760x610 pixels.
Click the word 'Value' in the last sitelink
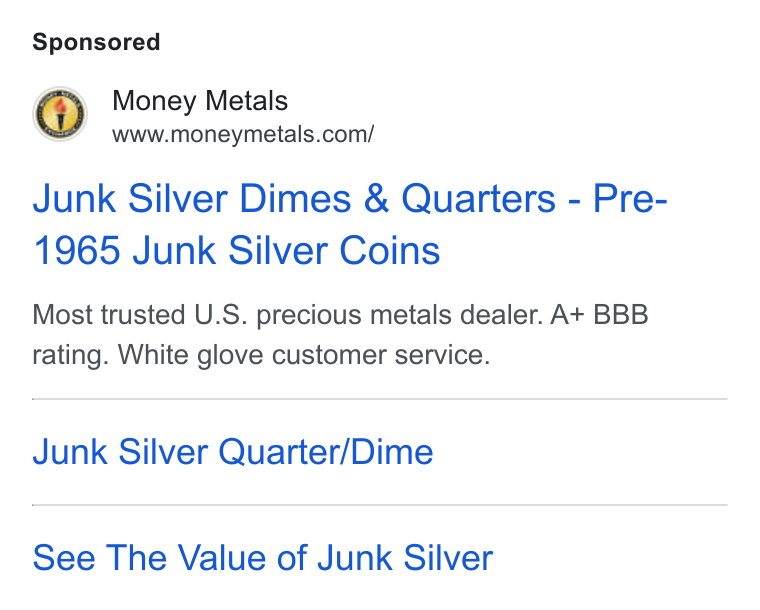(x=222, y=558)
